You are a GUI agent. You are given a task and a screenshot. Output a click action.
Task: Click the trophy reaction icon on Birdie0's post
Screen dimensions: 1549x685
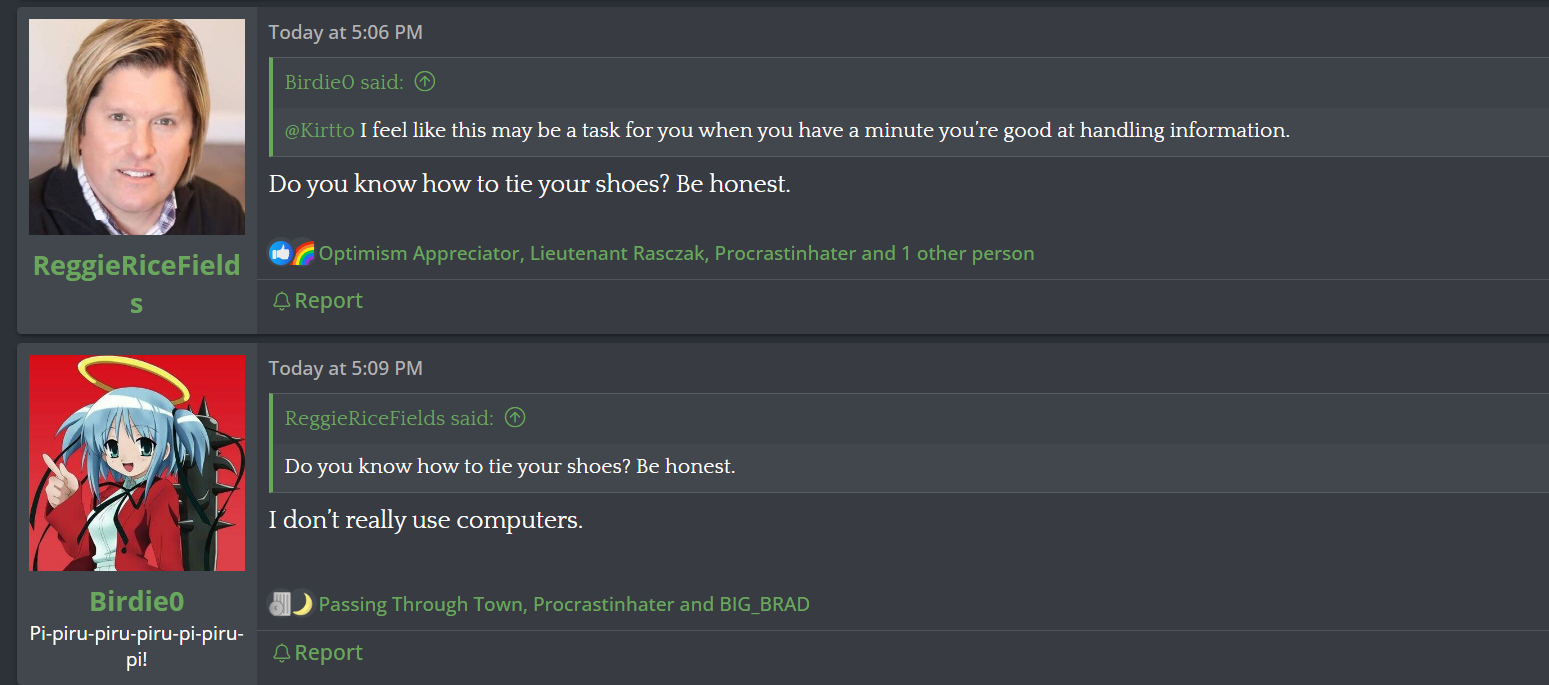[x=280, y=604]
